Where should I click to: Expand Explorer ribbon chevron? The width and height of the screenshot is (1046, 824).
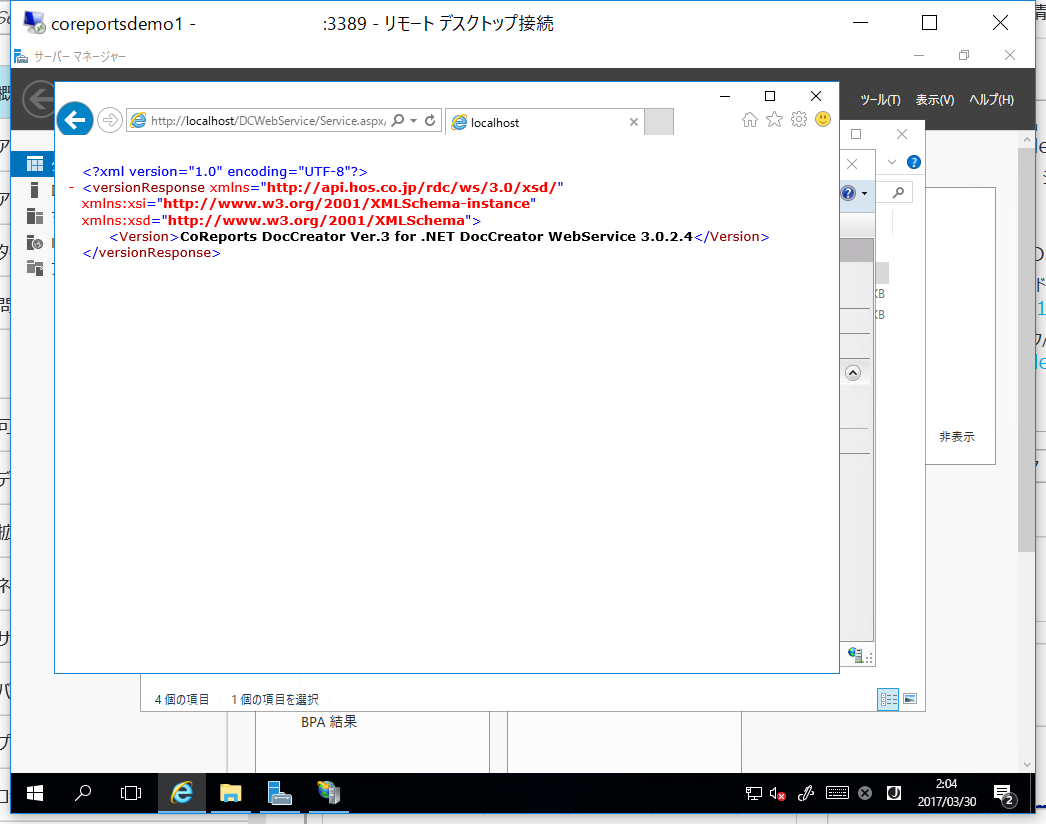click(x=892, y=162)
